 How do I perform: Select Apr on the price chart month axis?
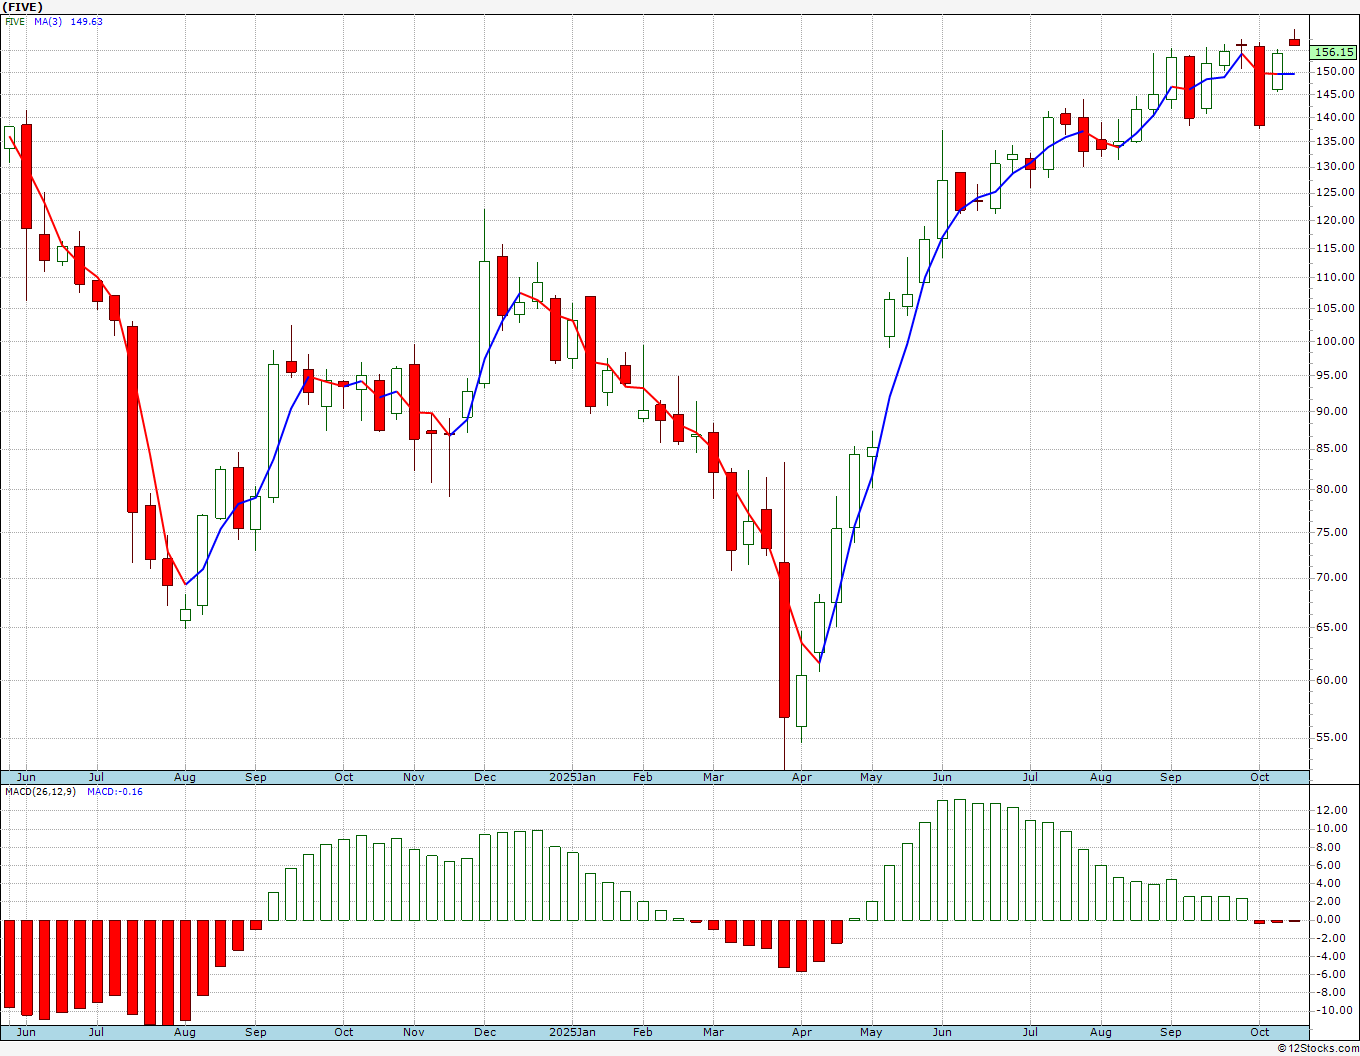801,777
